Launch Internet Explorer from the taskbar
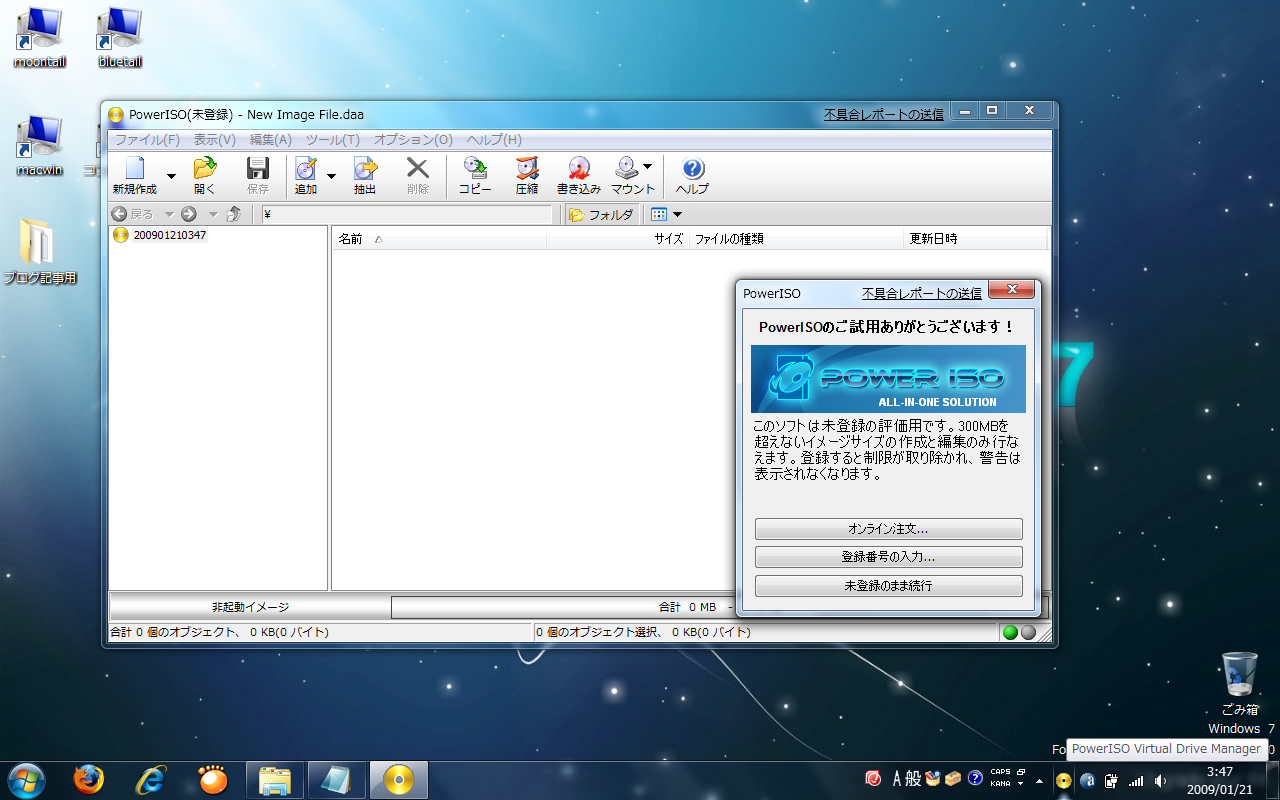1280x800 pixels. [151, 779]
